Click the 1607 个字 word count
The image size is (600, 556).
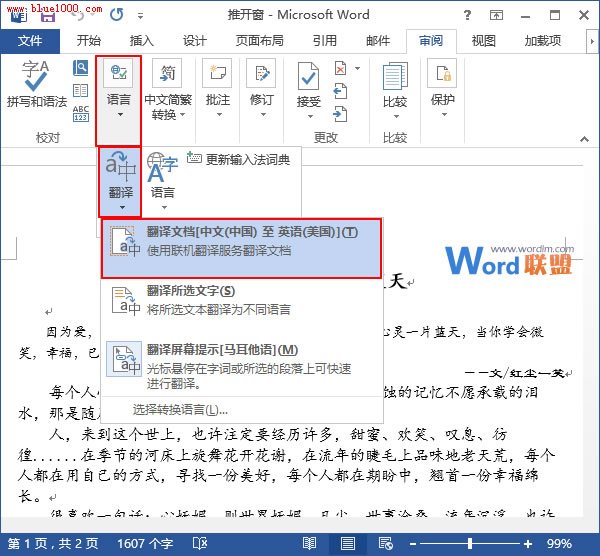tap(145, 543)
